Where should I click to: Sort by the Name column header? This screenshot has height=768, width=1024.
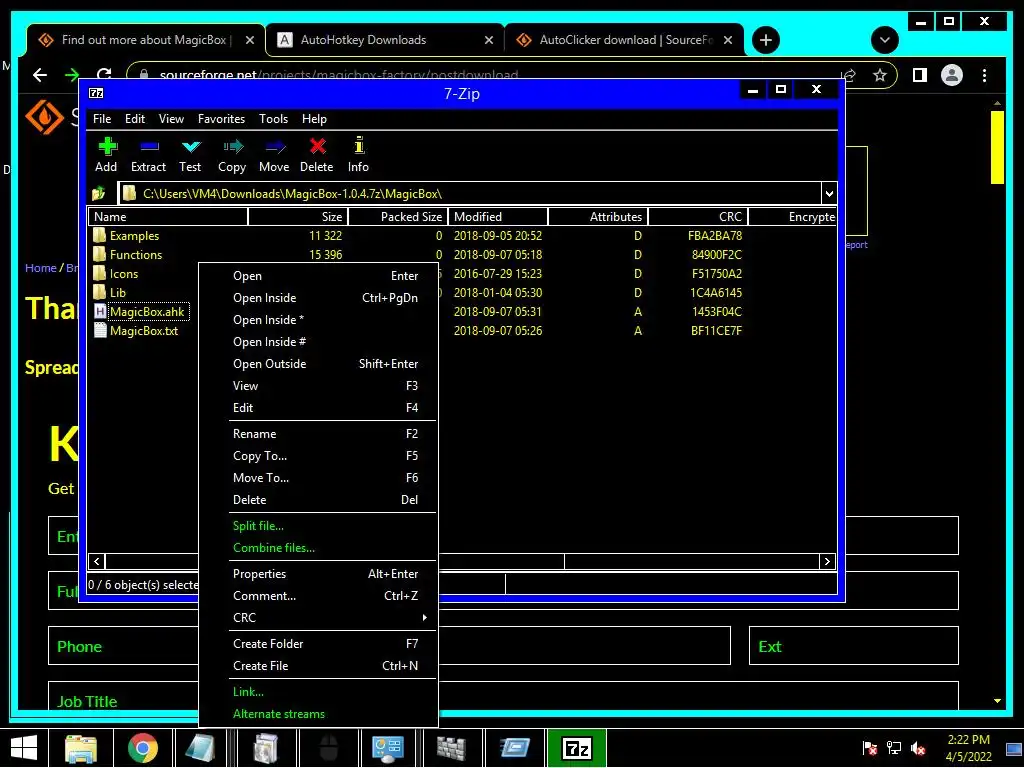click(168, 216)
